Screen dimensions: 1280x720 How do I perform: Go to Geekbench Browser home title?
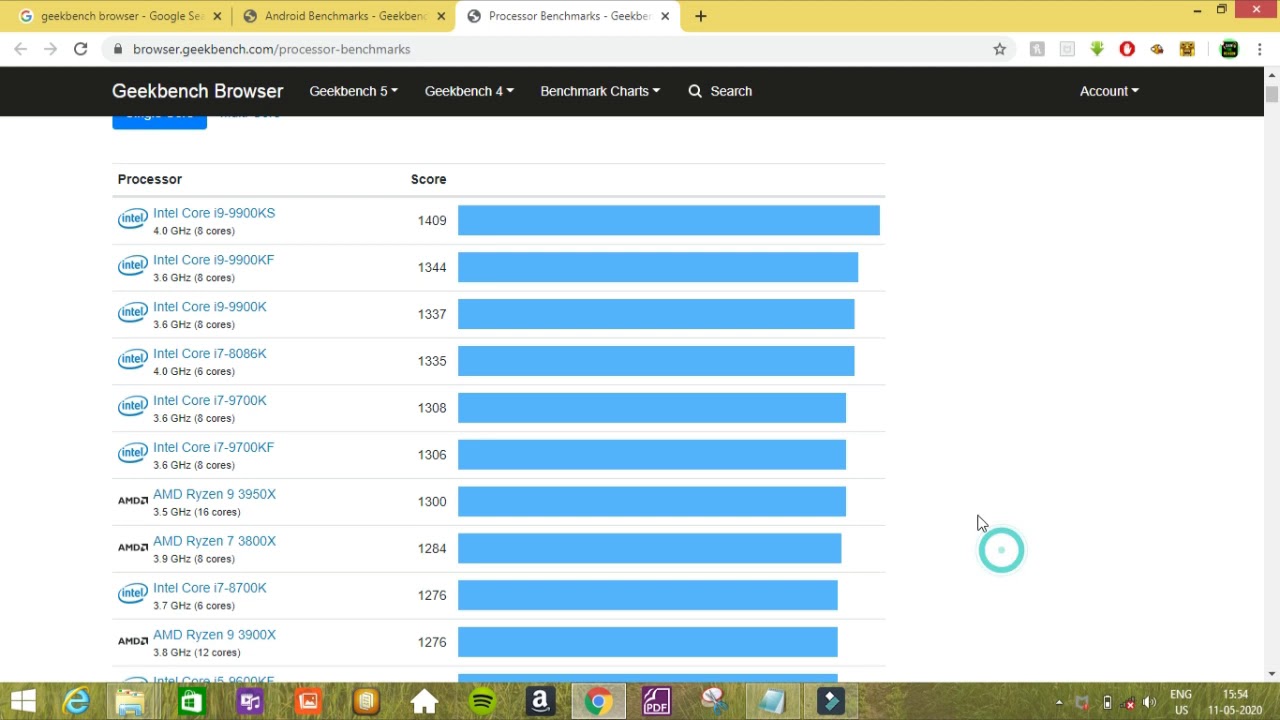pos(198,91)
